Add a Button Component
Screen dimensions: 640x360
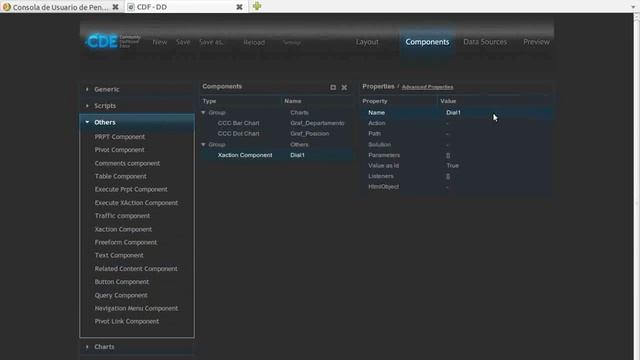(122, 282)
